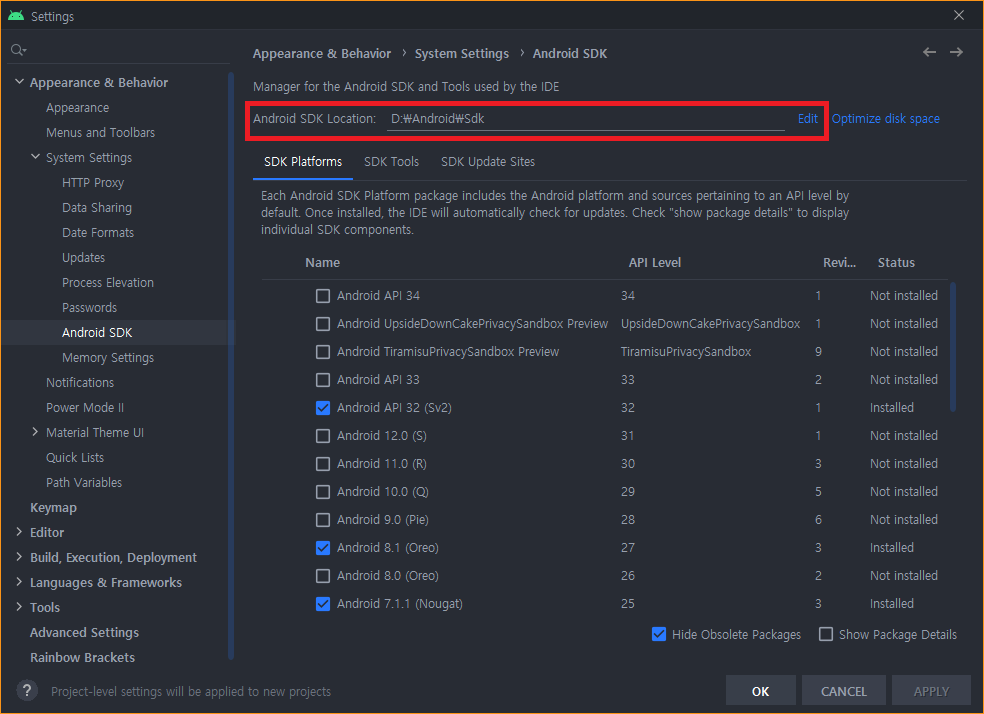The width and height of the screenshot is (984, 714).
Task: Uncheck Android 7.1.1 (Nougat) checkbox
Action: [323, 604]
